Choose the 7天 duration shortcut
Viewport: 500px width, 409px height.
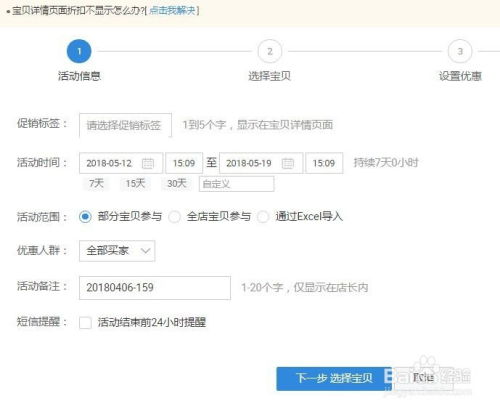pyautogui.click(x=96, y=183)
